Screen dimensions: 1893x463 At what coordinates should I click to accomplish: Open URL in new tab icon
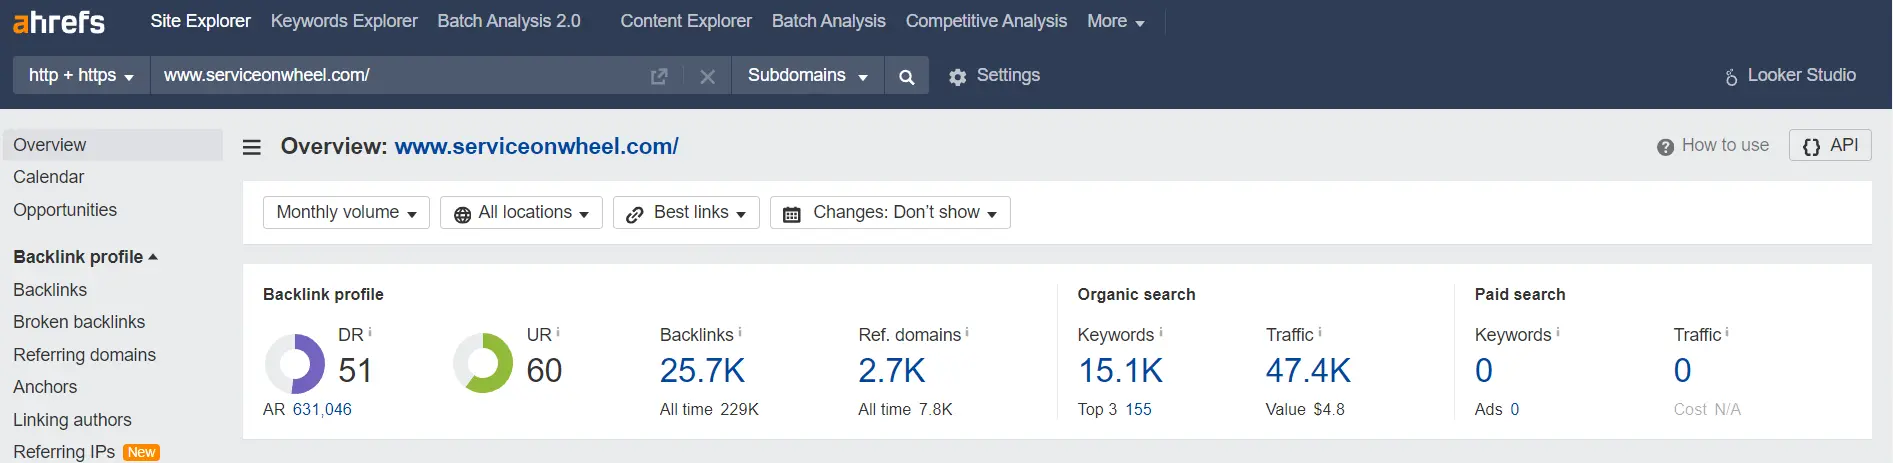pos(659,76)
